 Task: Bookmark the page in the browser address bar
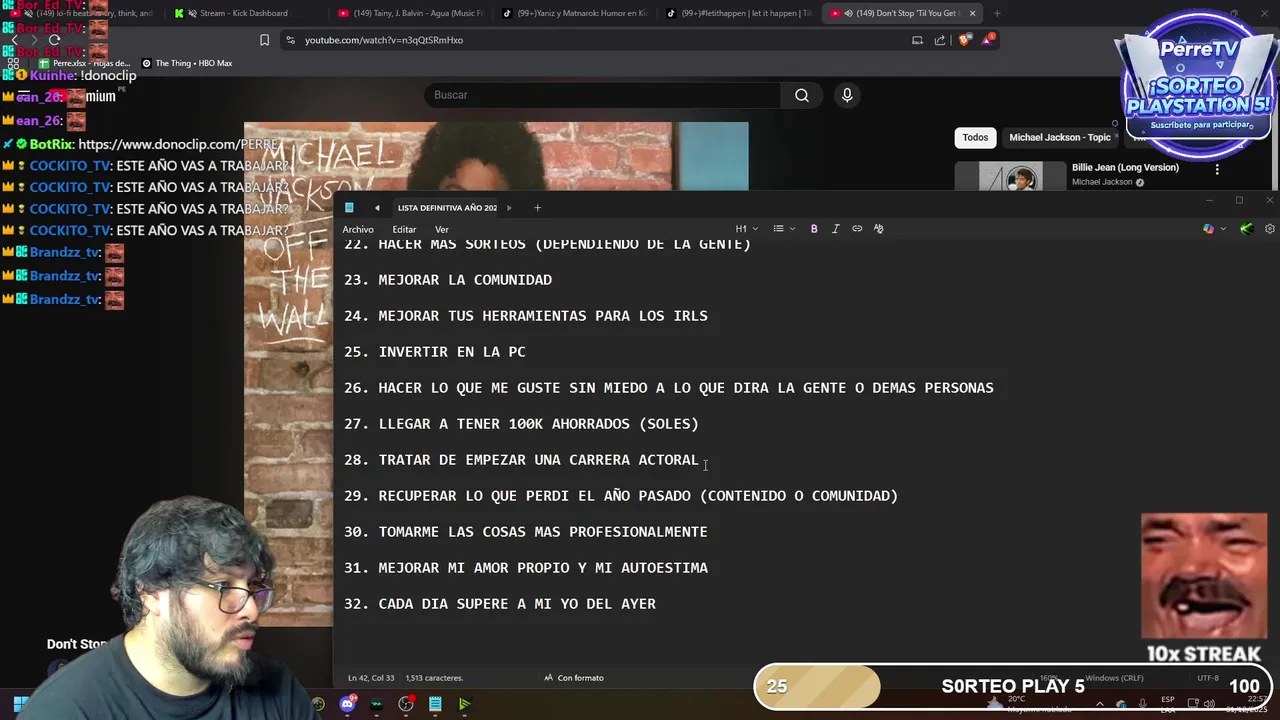point(264,40)
